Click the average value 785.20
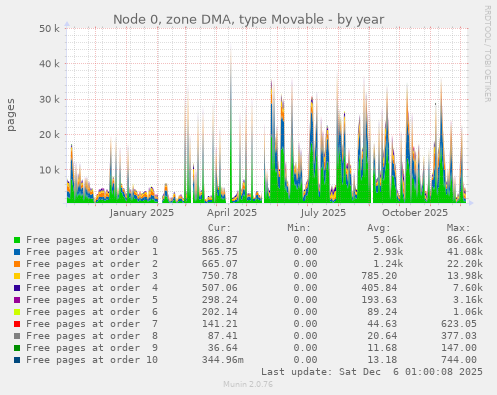 (379, 276)
